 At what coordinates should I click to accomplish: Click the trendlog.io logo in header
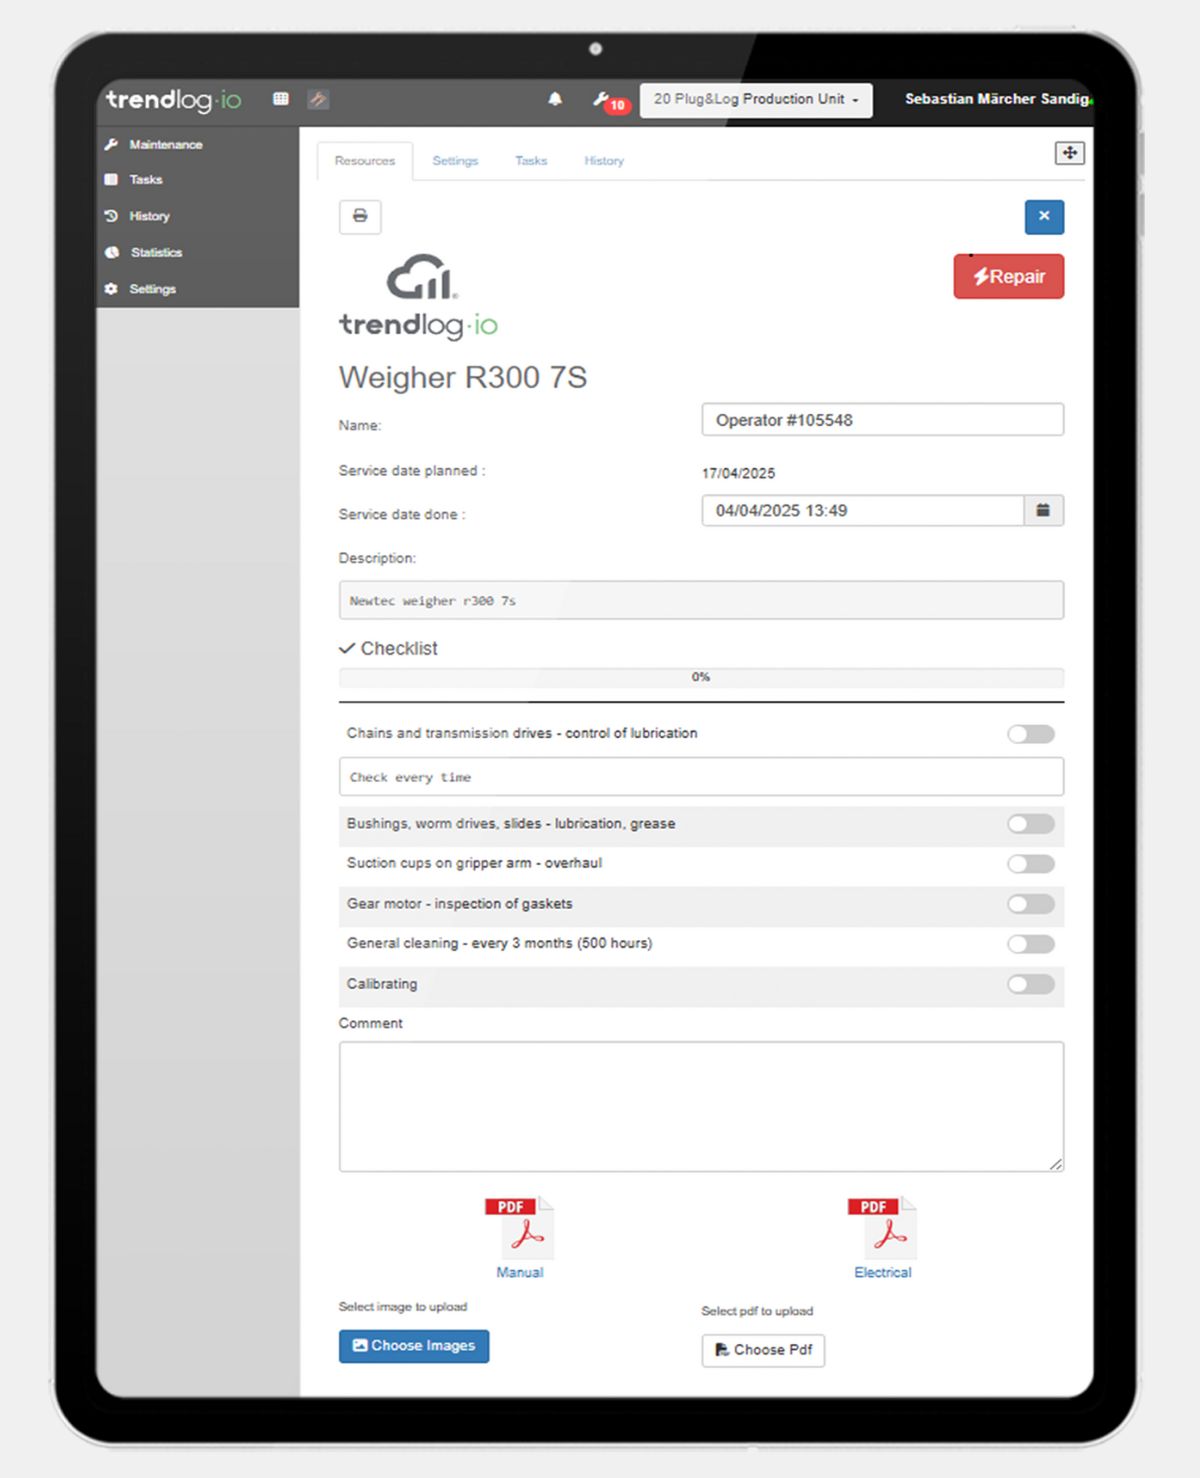tap(174, 99)
